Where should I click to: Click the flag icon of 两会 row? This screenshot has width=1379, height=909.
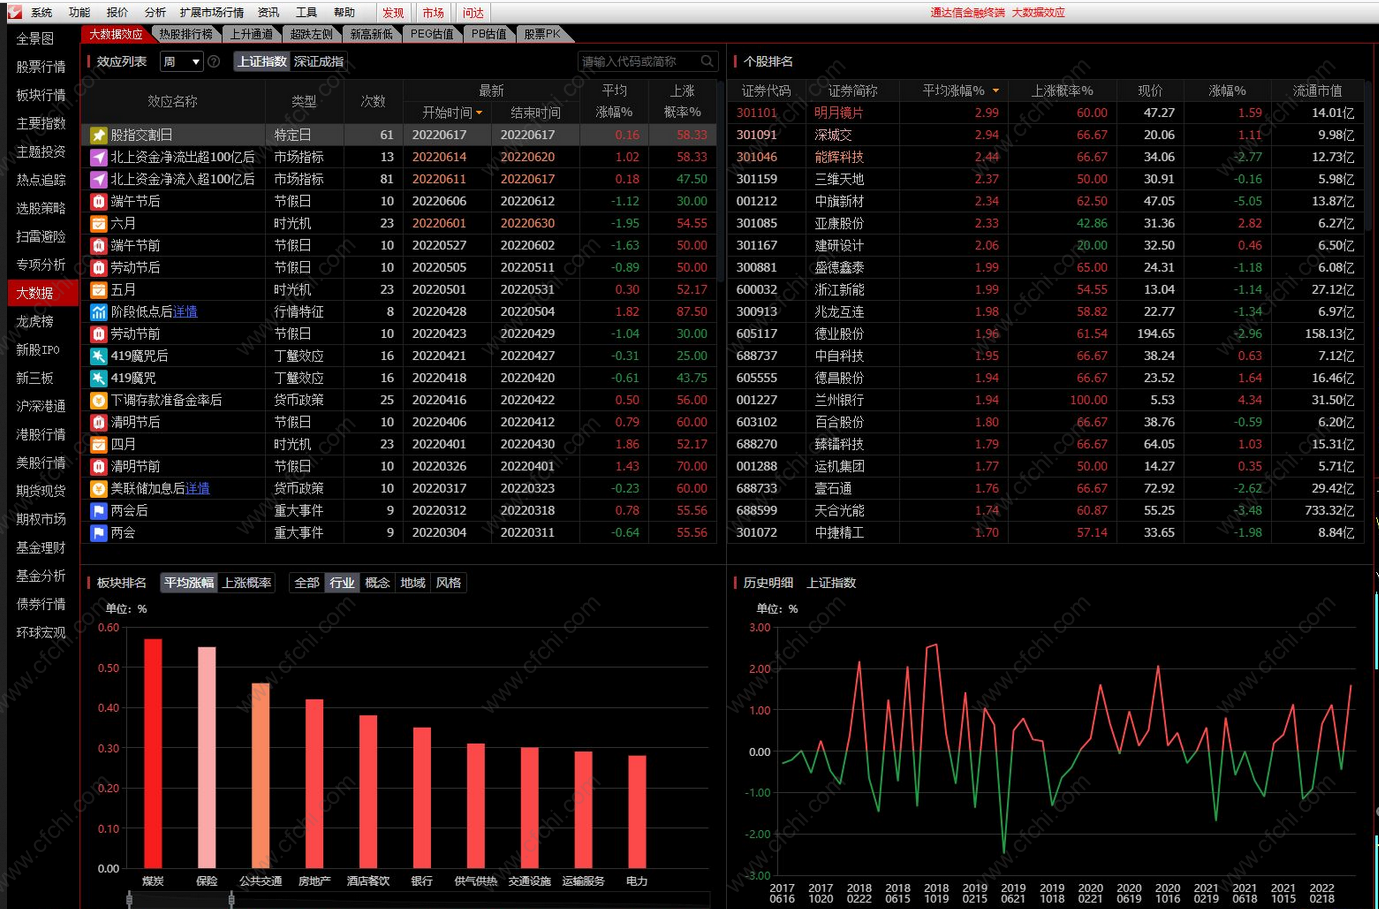tap(98, 533)
